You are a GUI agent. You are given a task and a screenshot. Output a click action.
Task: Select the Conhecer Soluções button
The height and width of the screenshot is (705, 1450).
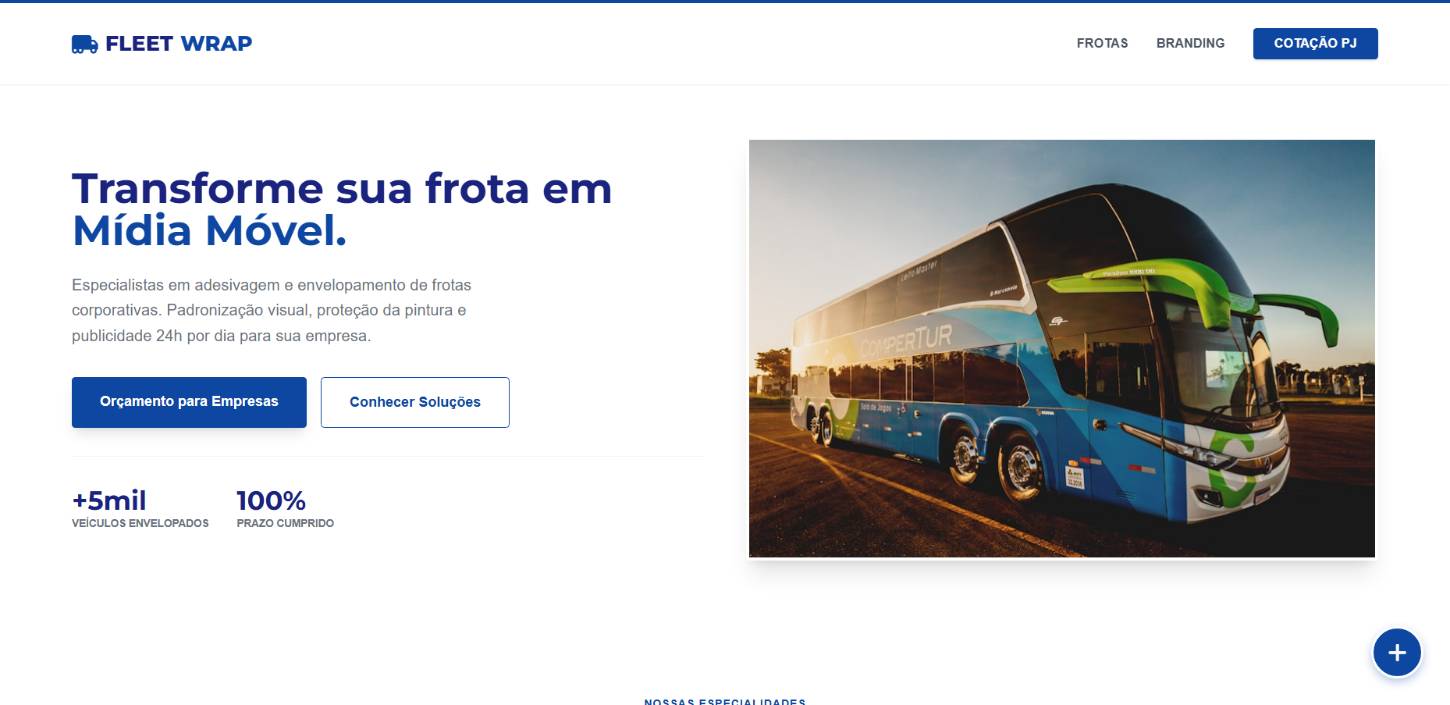(x=415, y=402)
